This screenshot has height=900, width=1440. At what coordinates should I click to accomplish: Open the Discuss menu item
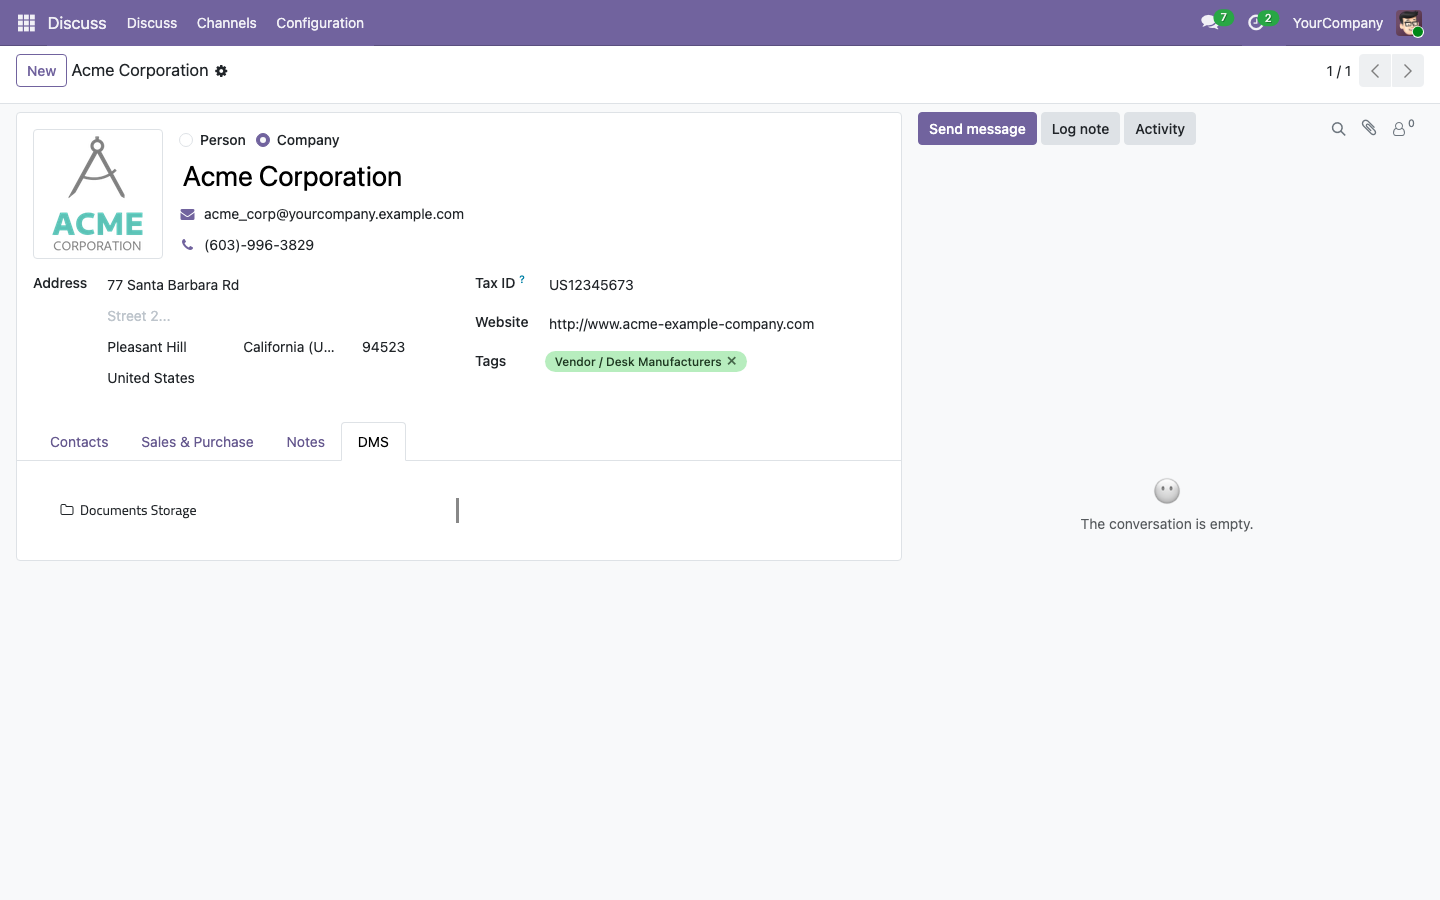pos(152,23)
